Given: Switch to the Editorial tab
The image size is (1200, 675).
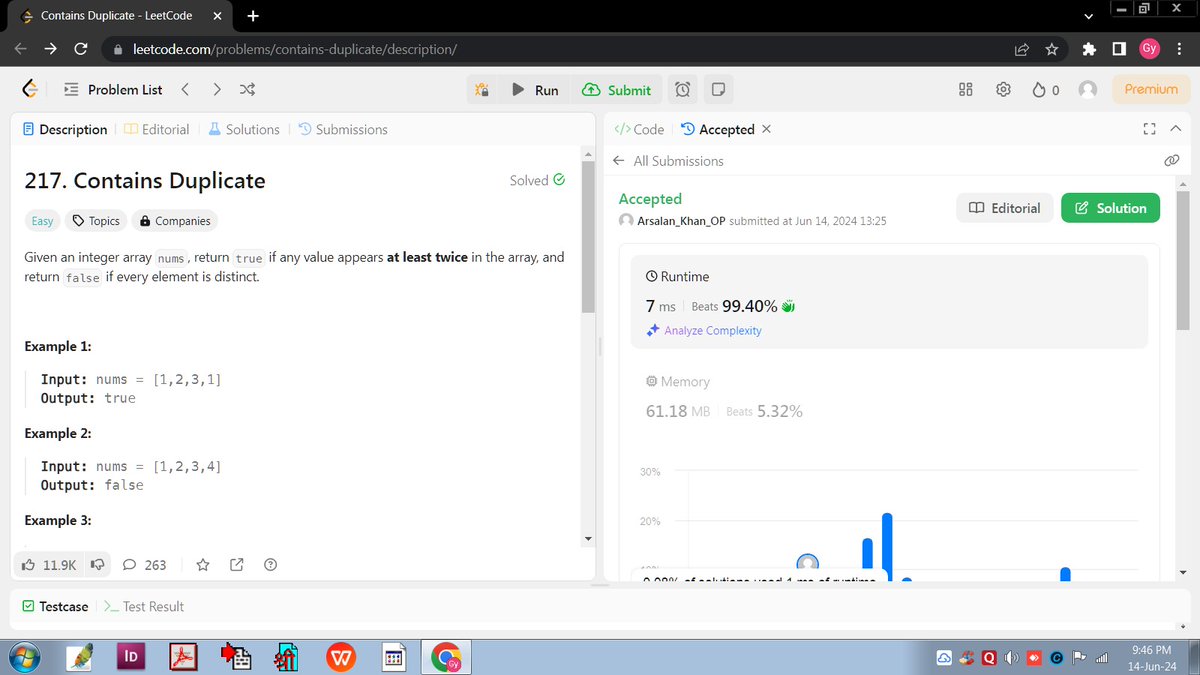Looking at the screenshot, I should point(158,129).
